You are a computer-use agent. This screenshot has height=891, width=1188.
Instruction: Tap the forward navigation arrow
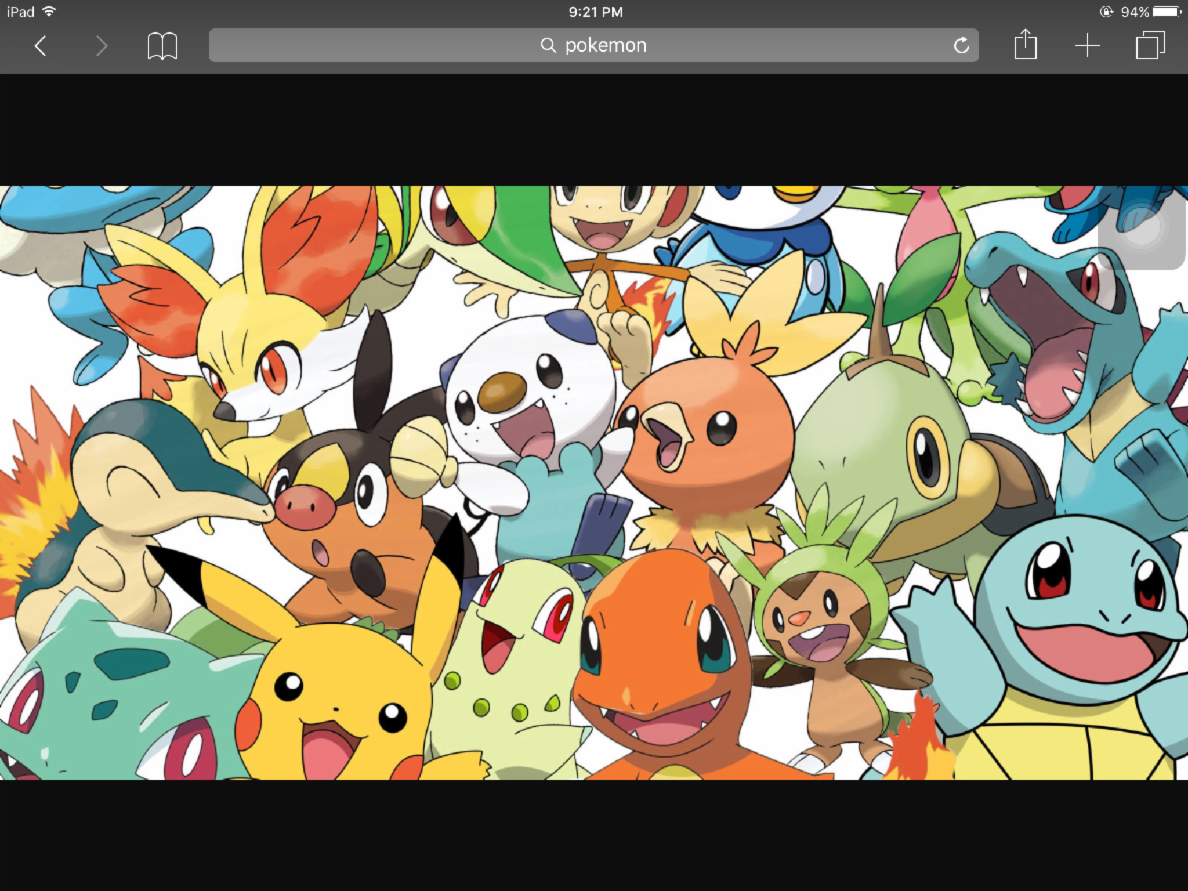coord(102,46)
